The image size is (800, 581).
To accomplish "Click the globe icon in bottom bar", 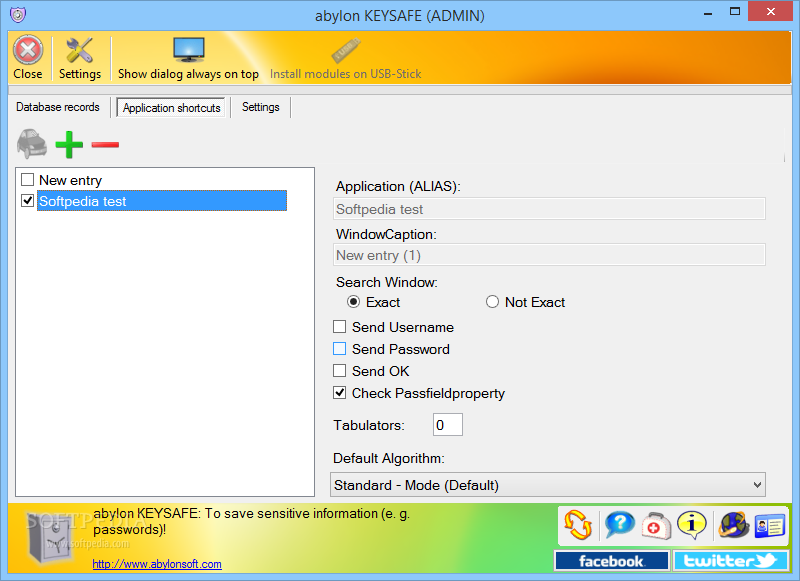I will pyautogui.click(x=733, y=525).
